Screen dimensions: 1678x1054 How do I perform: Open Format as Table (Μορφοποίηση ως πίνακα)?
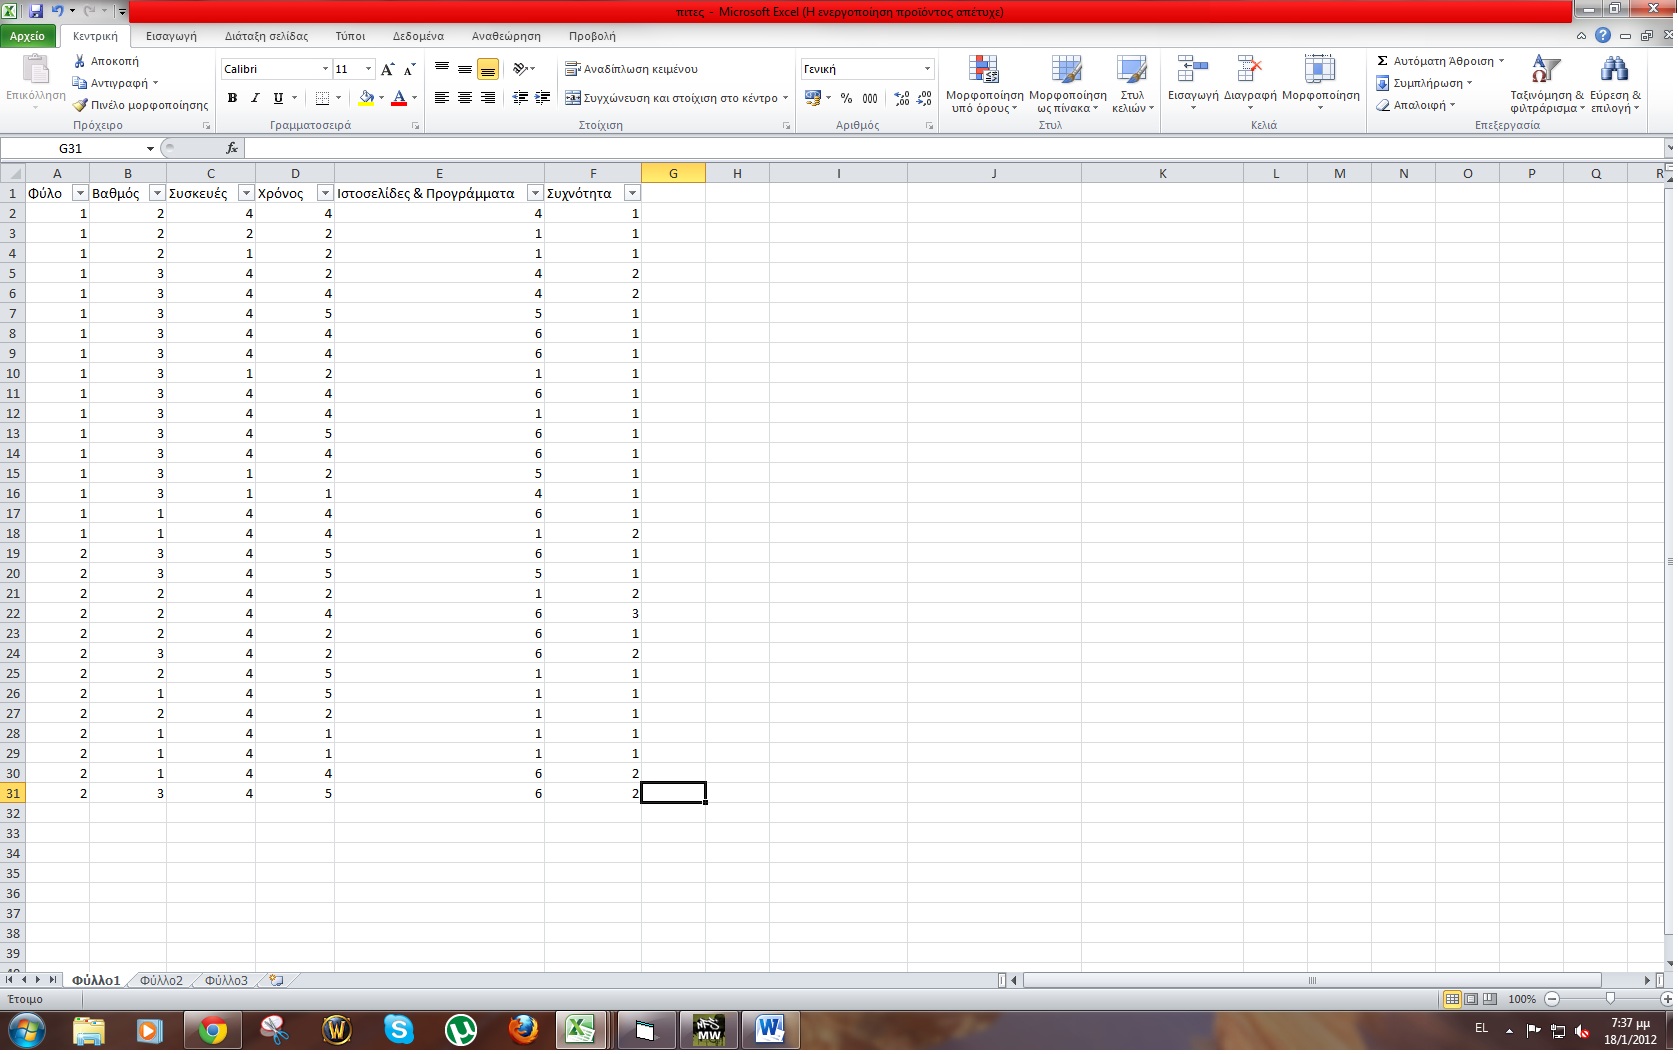(x=1067, y=84)
